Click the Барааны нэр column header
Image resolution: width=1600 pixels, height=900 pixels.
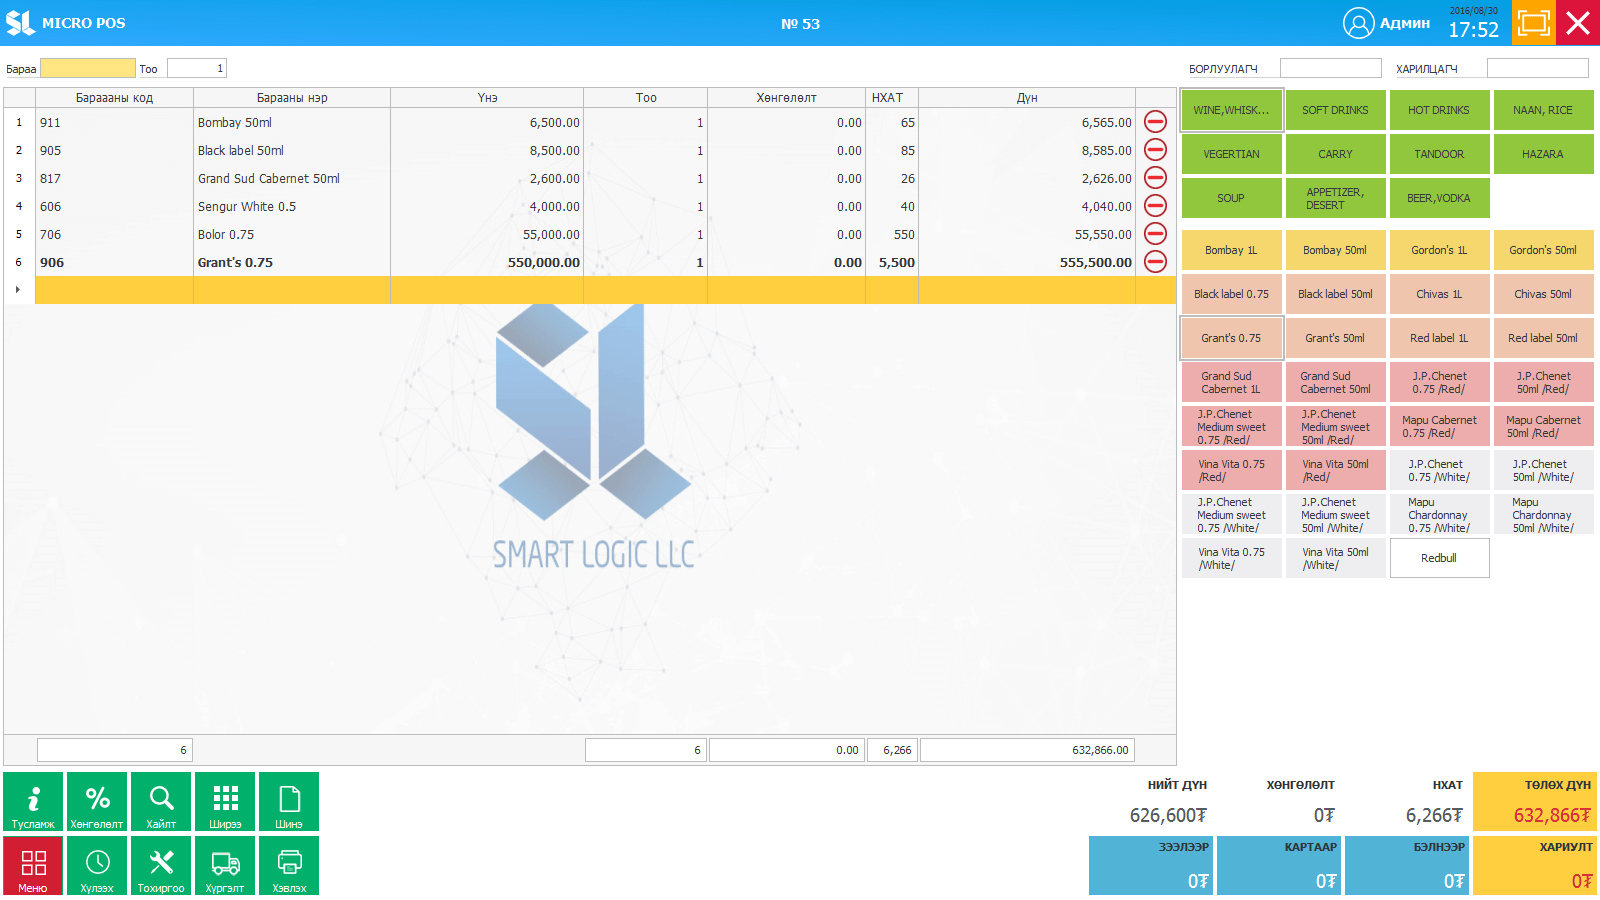(292, 98)
